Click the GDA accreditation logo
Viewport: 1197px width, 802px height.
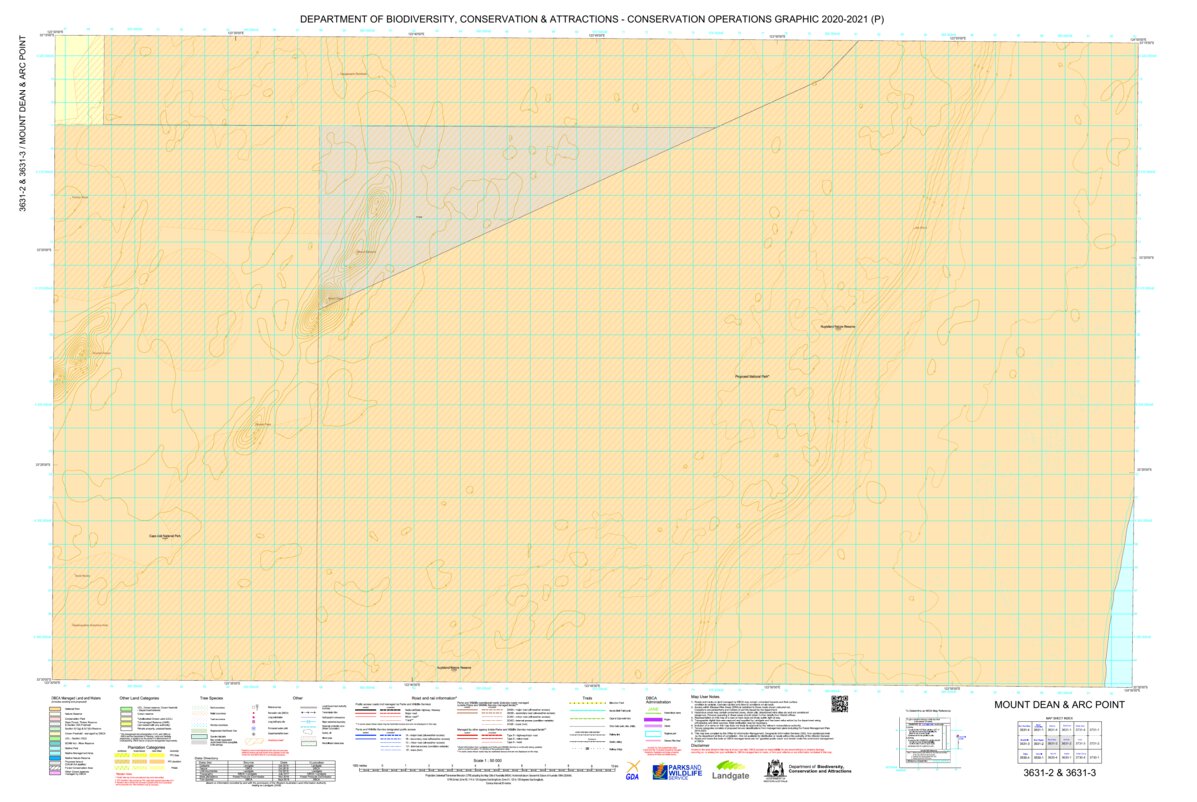[x=633, y=770]
